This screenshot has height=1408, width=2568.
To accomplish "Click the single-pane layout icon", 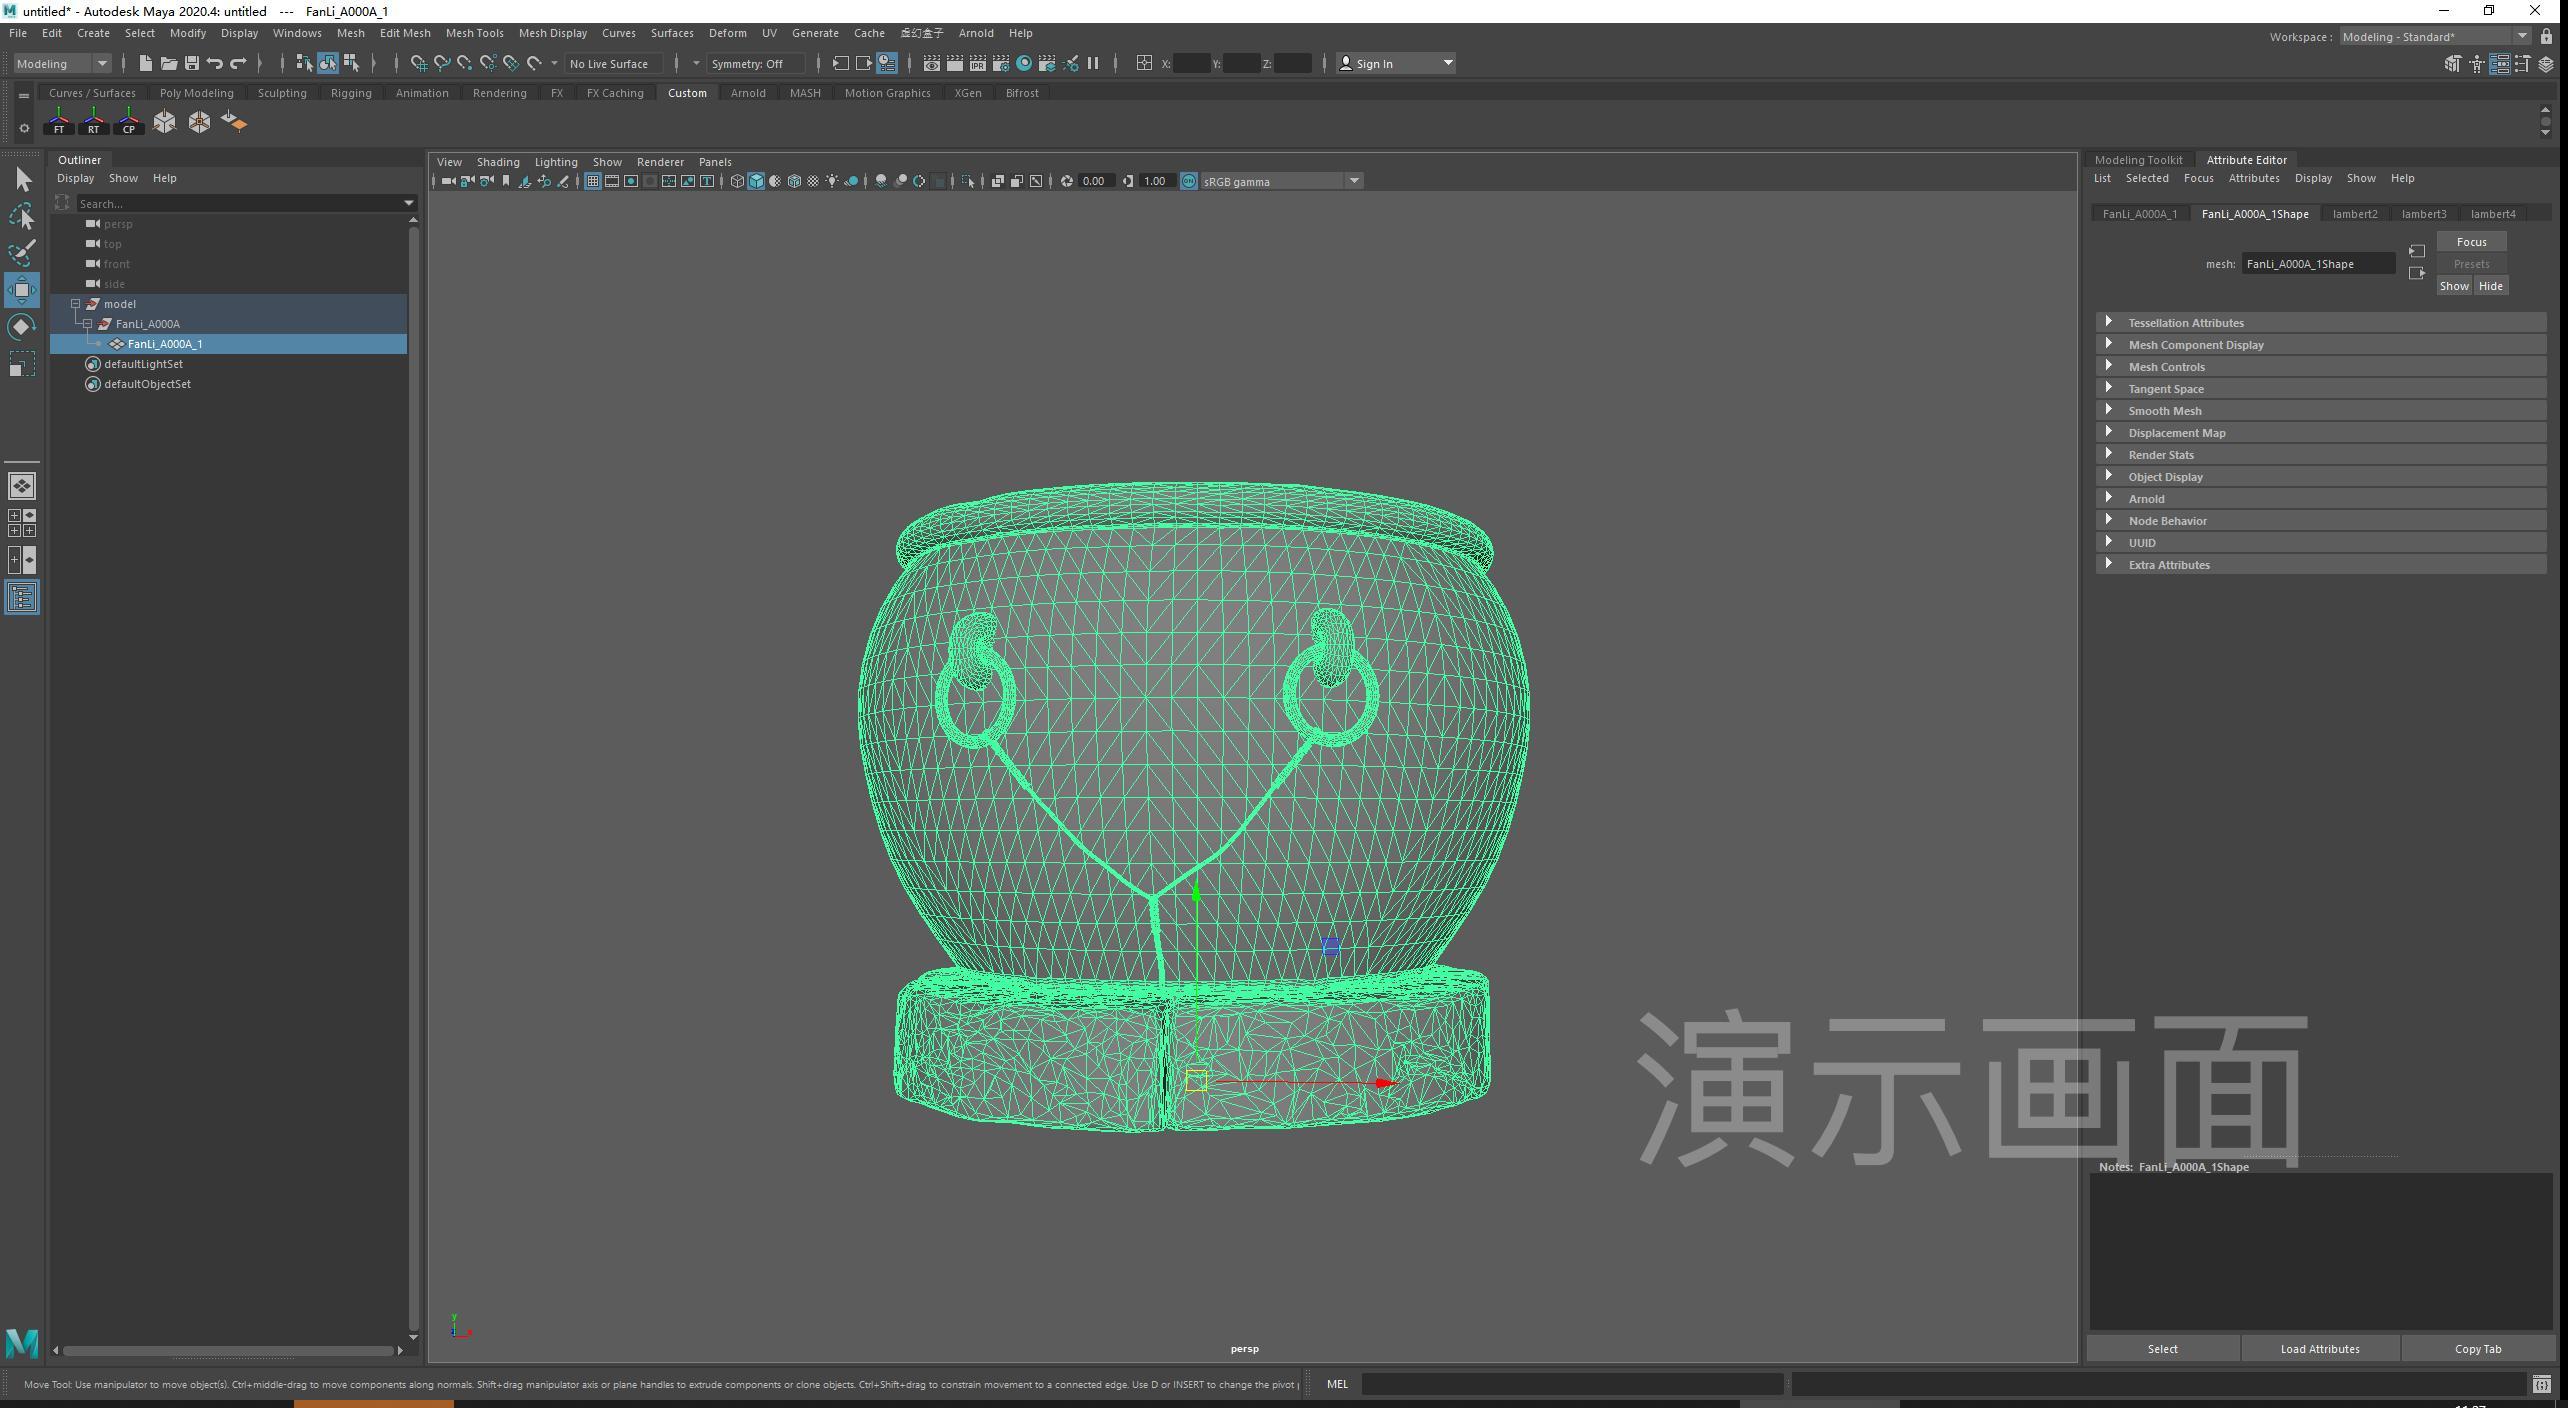I will point(22,486).
